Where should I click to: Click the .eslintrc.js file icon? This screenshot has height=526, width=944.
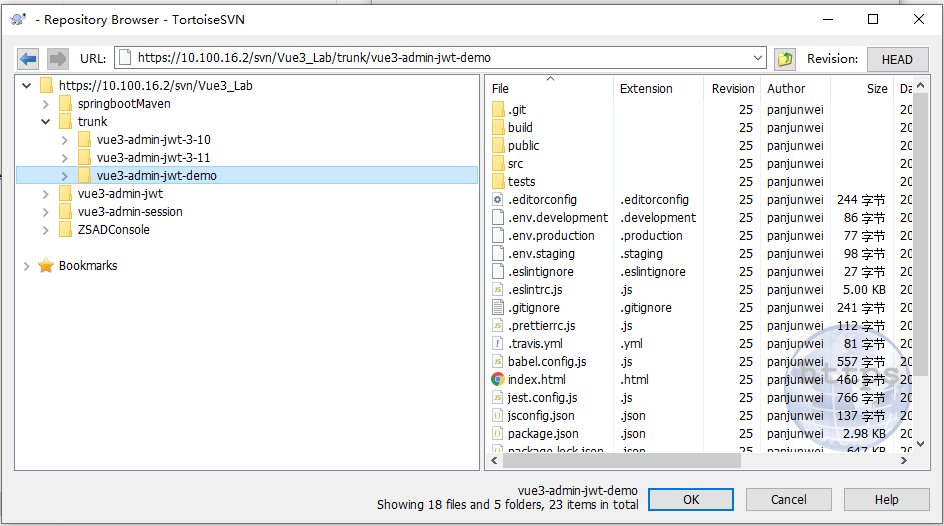click(x=497, y=289)
